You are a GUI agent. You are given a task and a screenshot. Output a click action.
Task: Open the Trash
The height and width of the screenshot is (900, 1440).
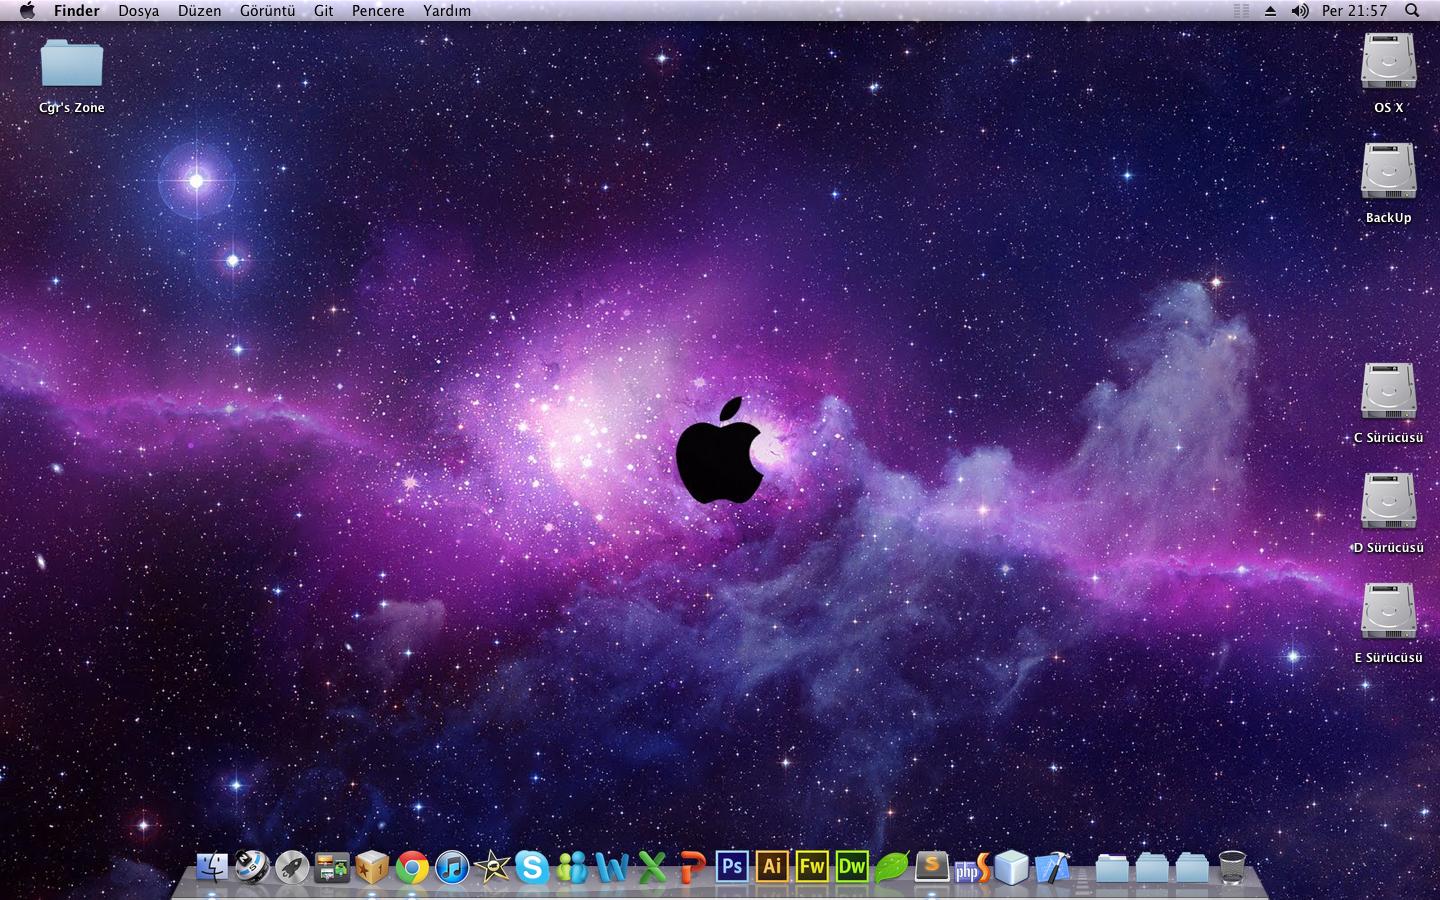coord(1232,867)
